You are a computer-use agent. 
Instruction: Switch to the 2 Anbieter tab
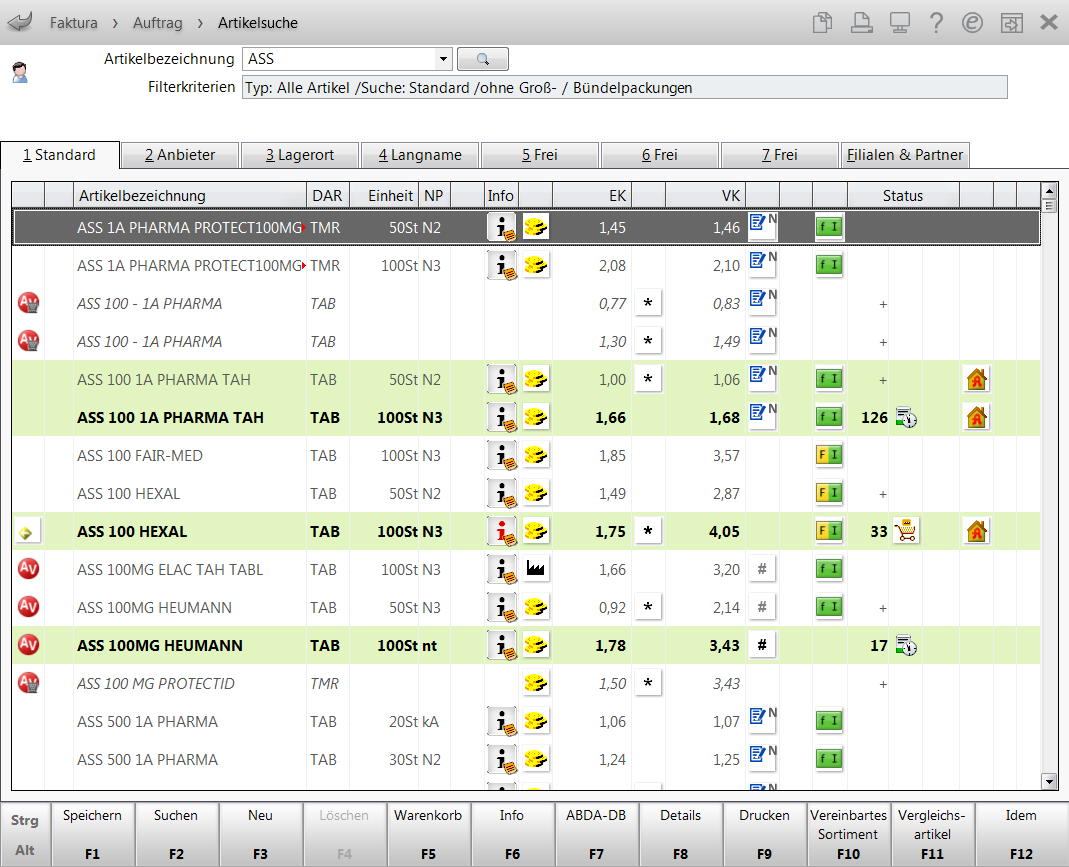coord(180,155)
